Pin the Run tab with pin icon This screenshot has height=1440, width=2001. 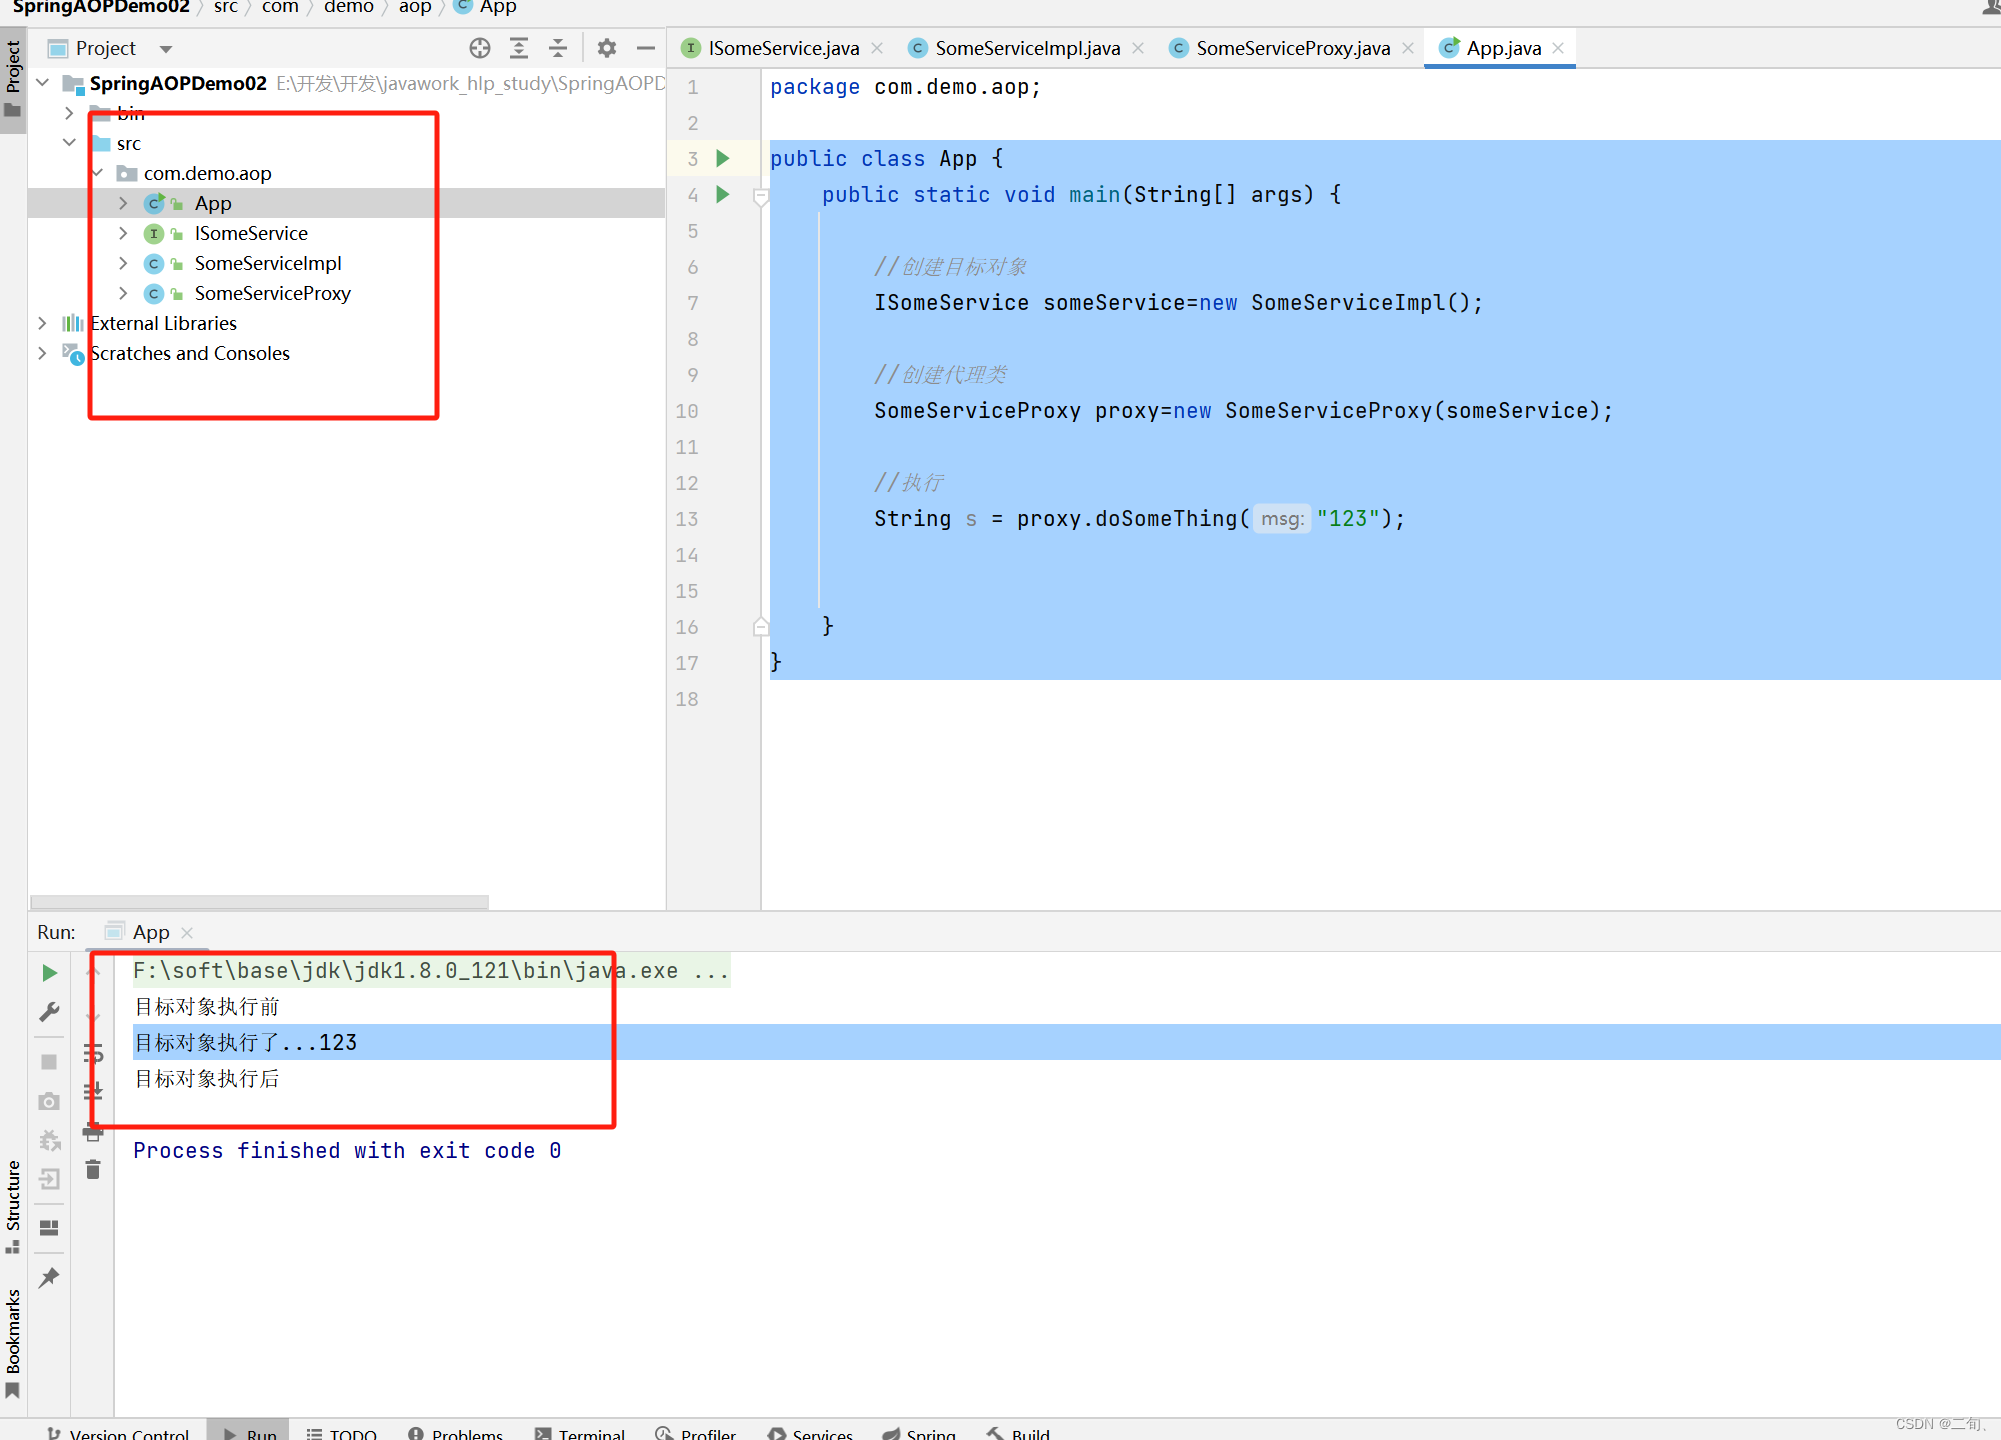click(49, 1278)
